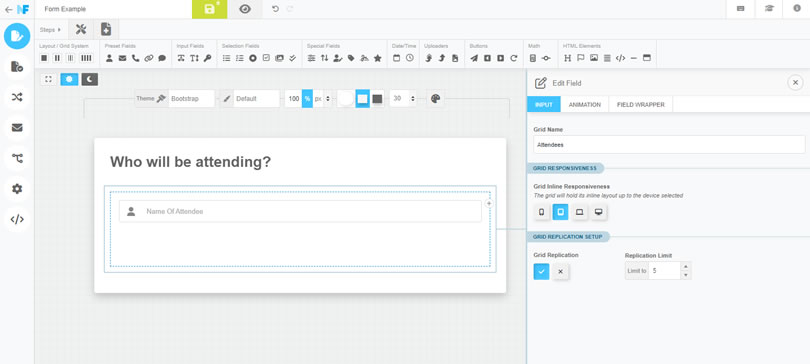Viewport: 810px width, 364px height.
Task: Choose the white form background swatch
Action: click(346, 99)
